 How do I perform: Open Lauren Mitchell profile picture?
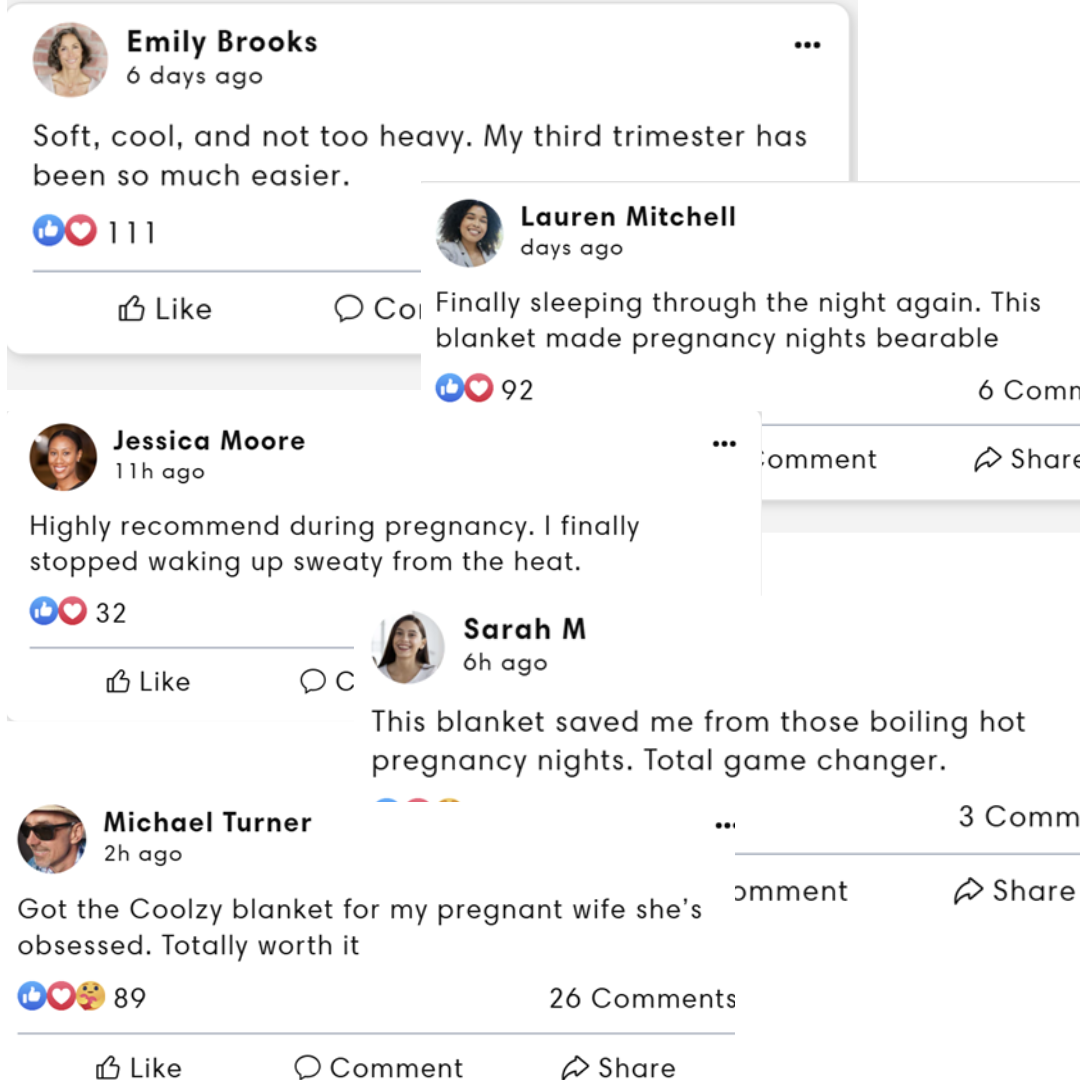[x=470, y=233]
